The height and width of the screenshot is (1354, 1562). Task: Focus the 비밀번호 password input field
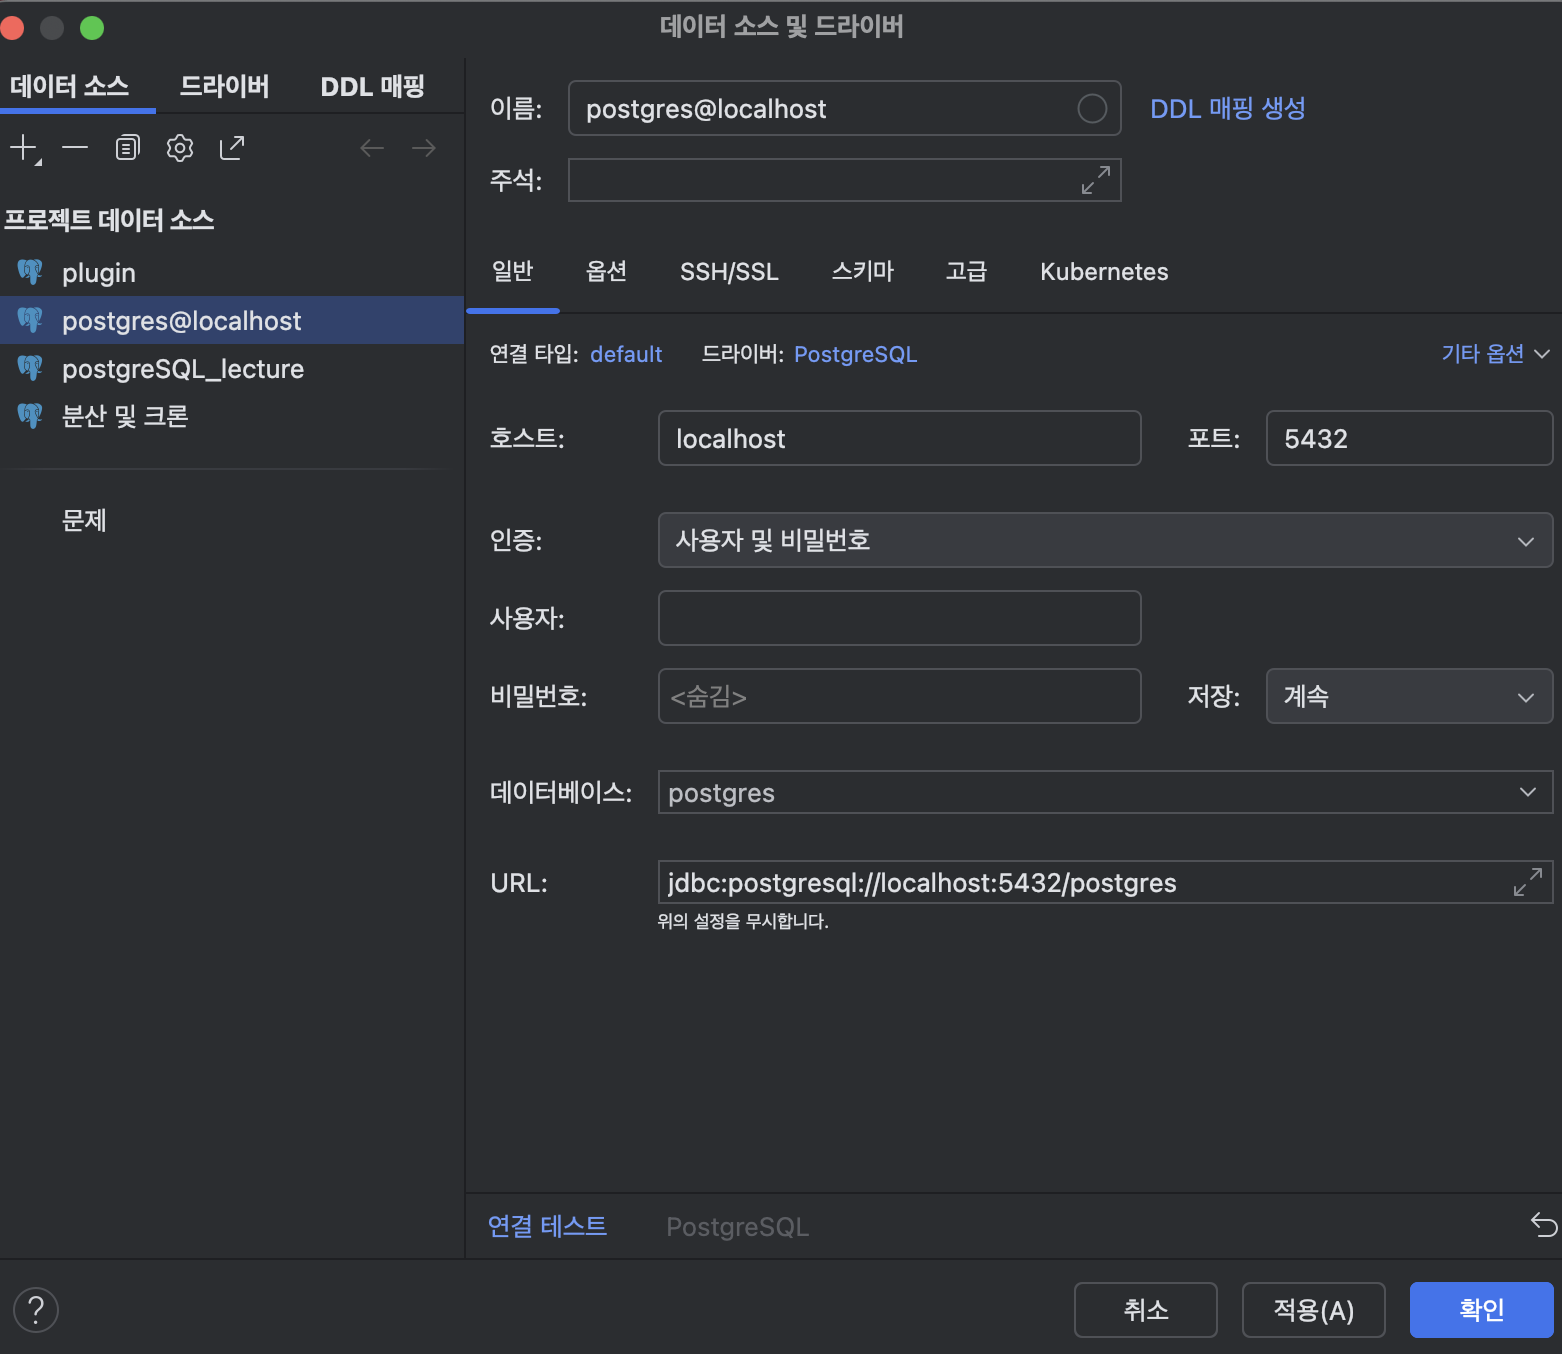click(900, 696)
